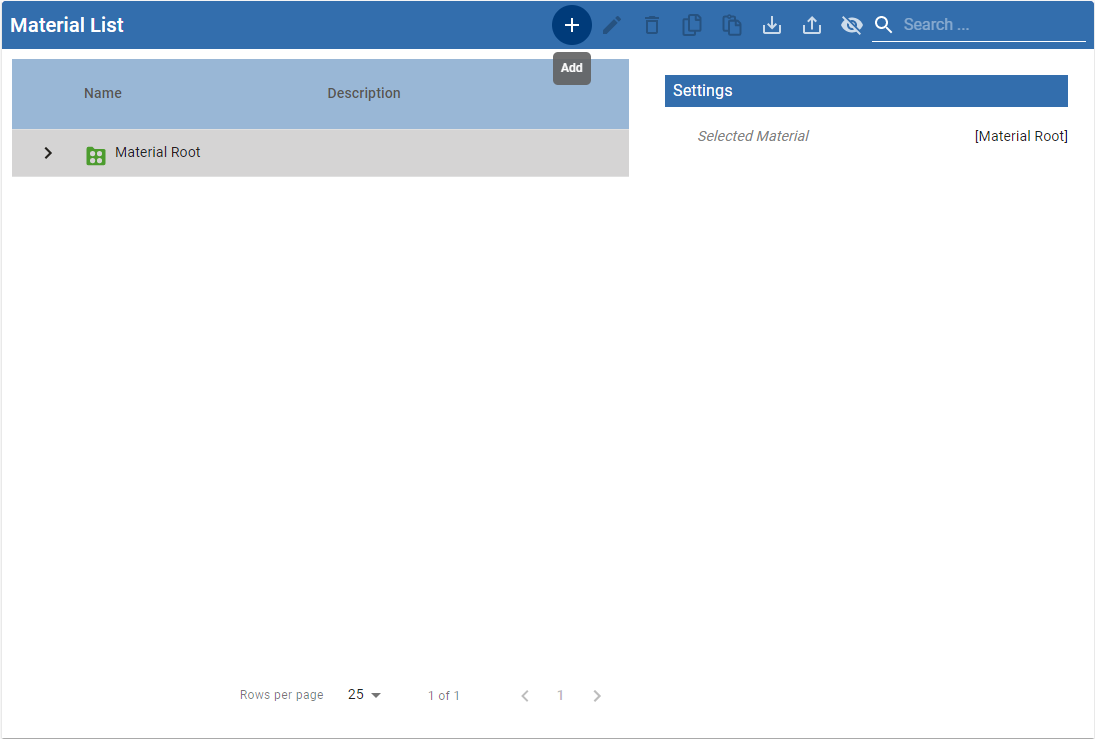Select the Material Root row name
The height and width of the screenshot is (739, 1095).
[x=158, y=153]
